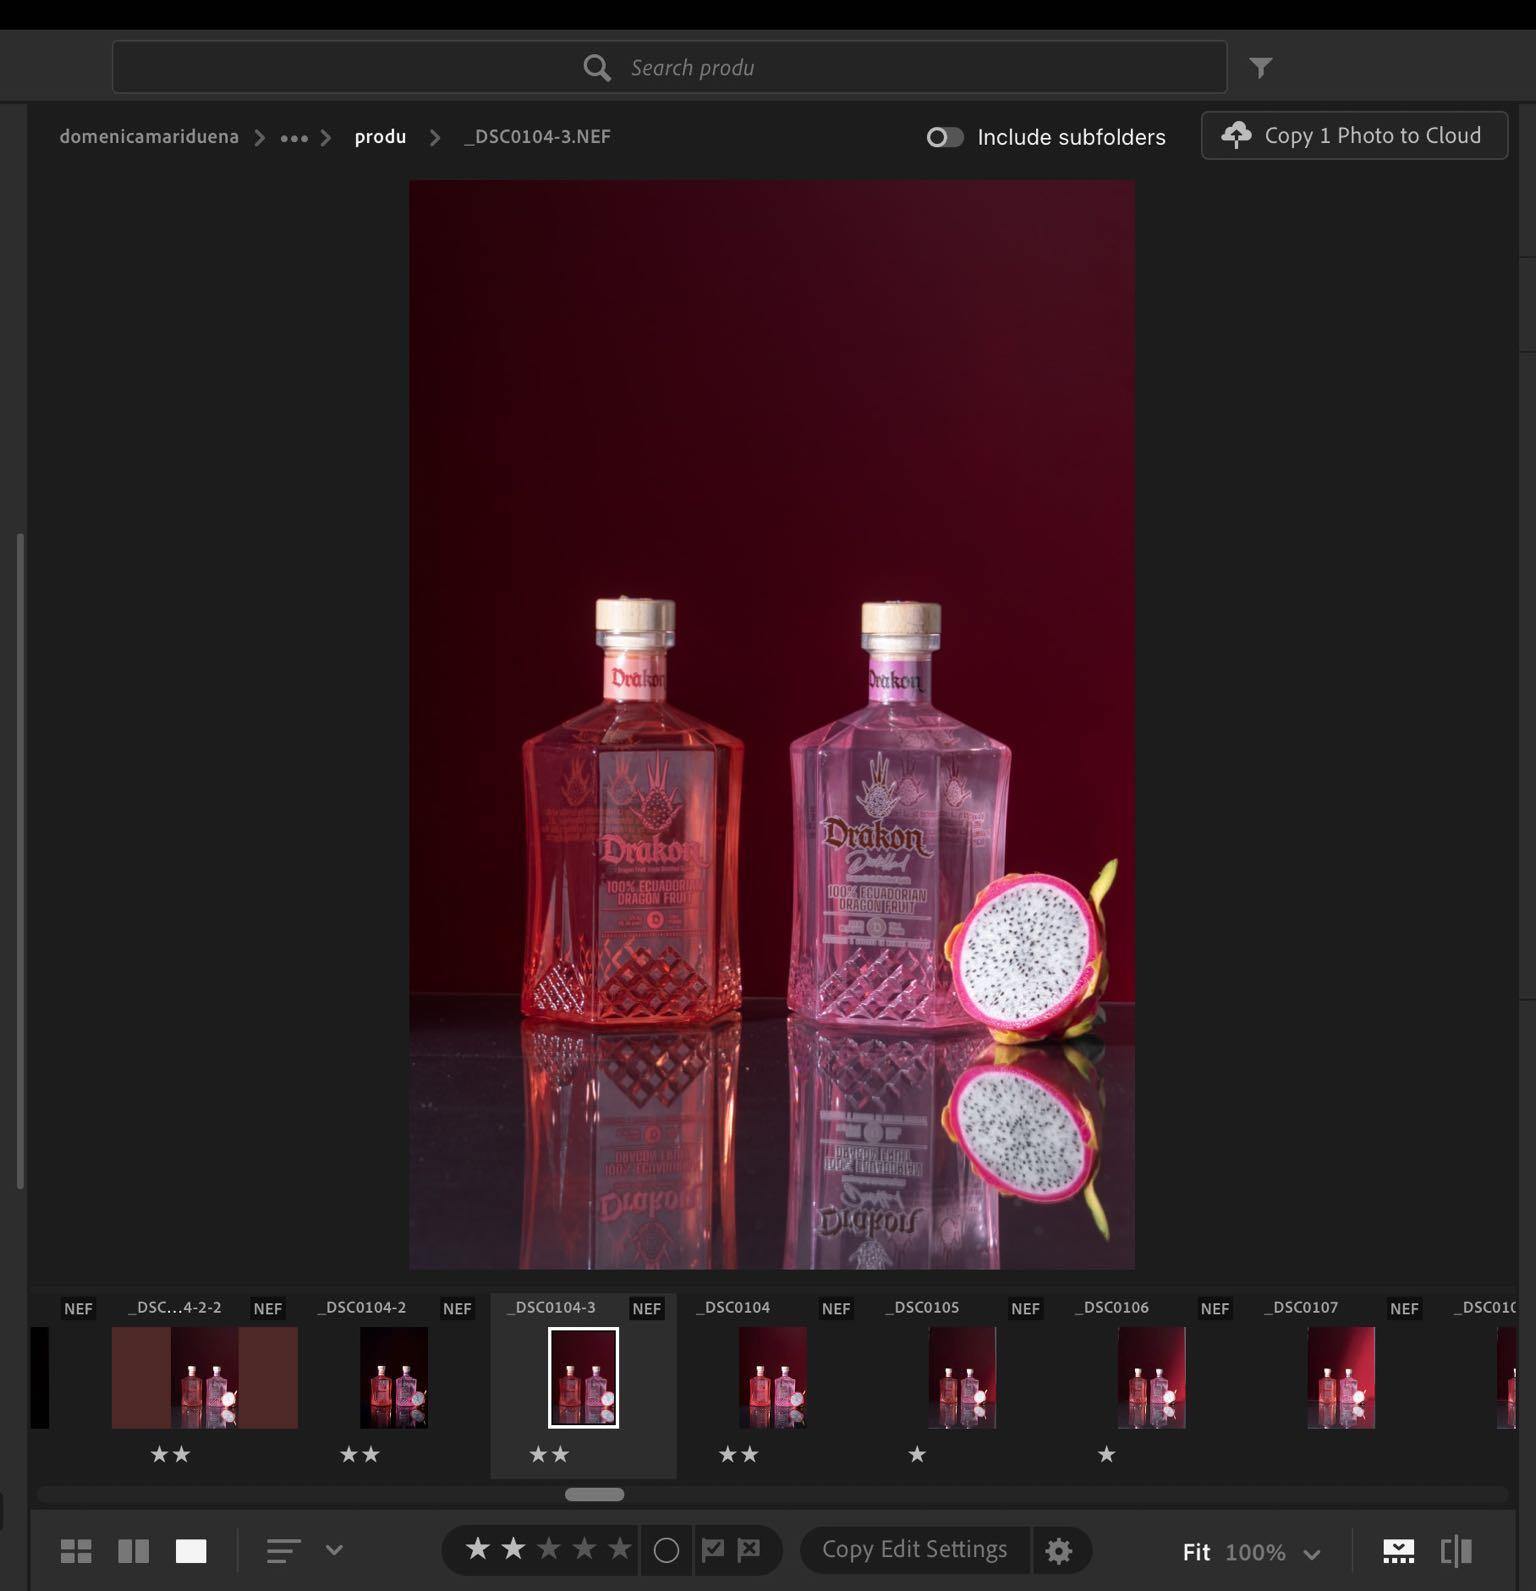
Task: Open the collapsed breadcrumb ellipsis
Action: tap(294, 138)
